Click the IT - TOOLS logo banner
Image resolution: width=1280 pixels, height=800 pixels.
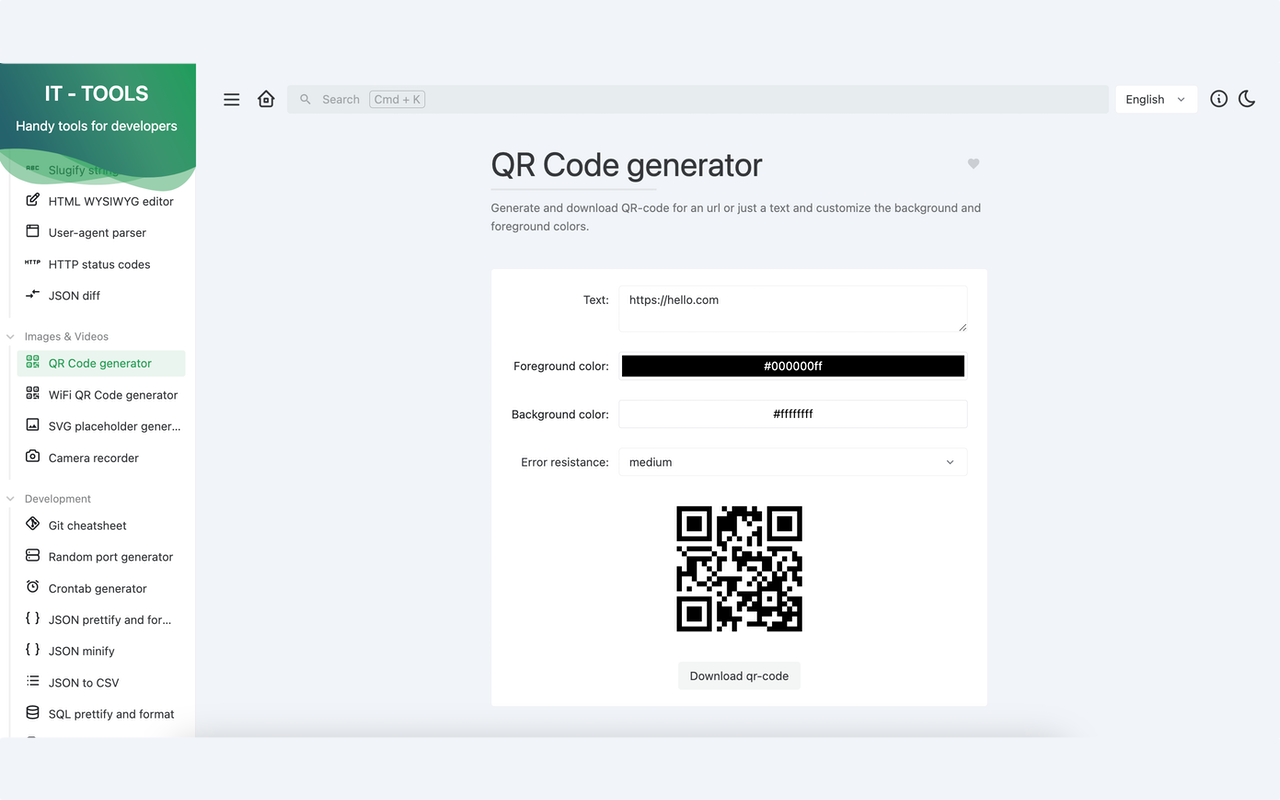(97, 108)
